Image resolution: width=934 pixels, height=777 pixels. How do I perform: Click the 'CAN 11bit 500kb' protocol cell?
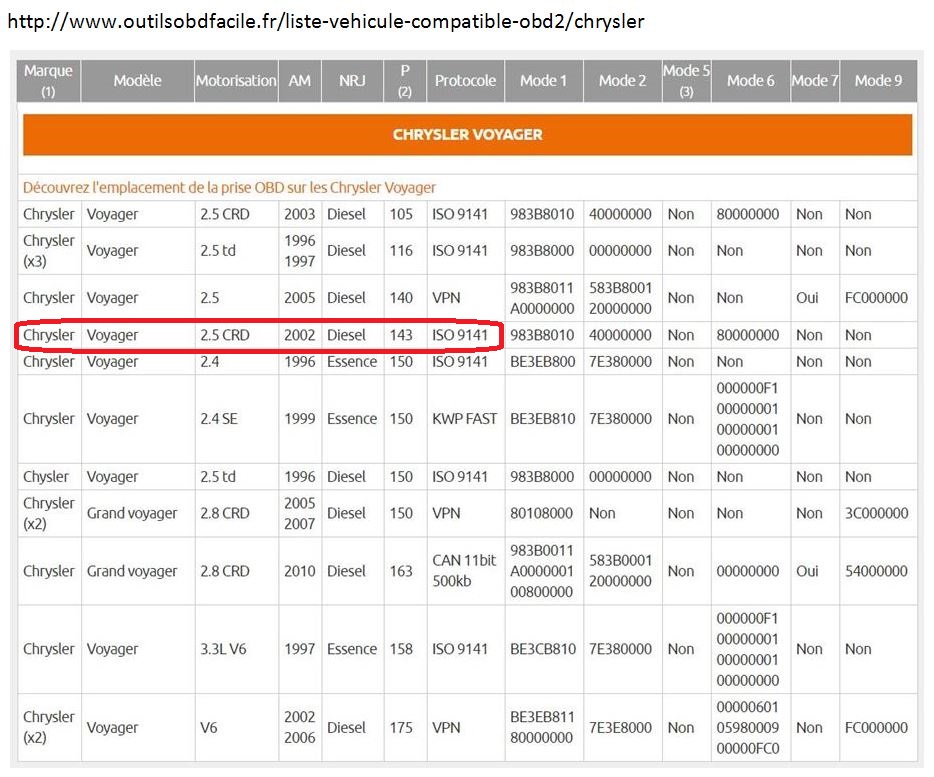[464, 571]
